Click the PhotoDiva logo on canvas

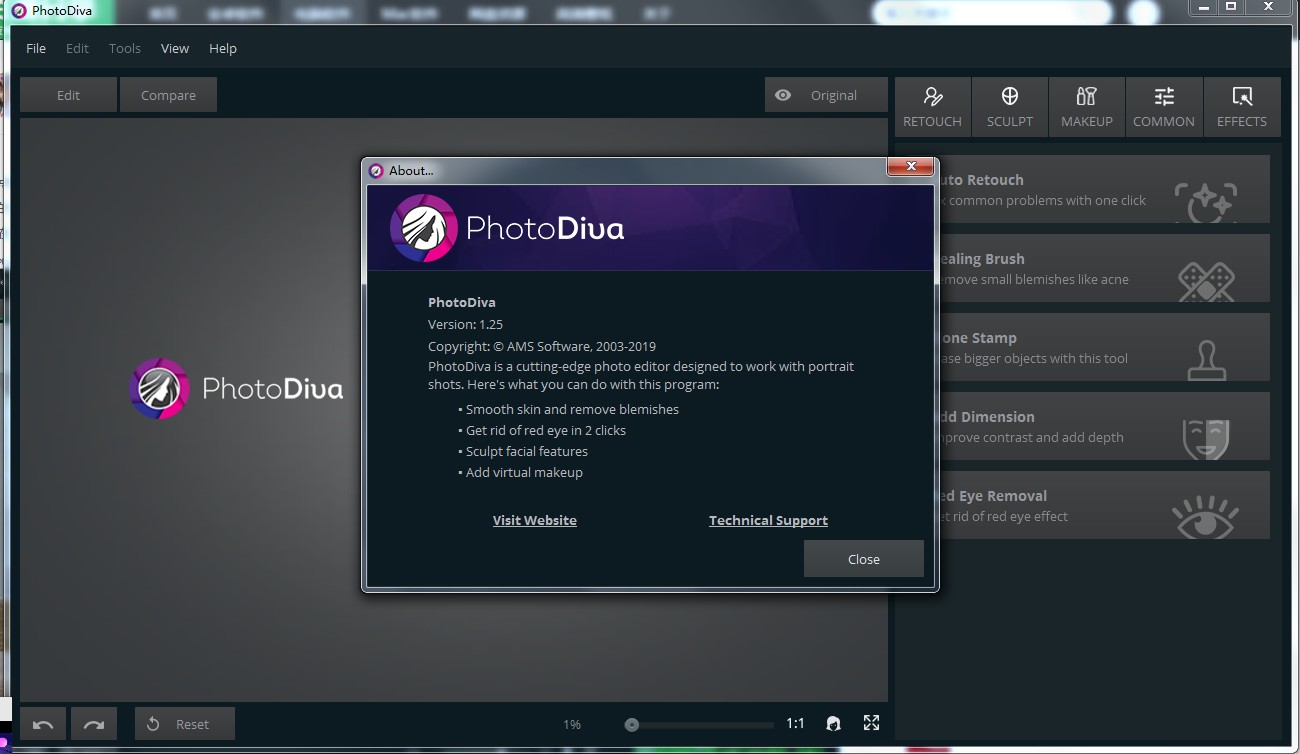[x=236, y=388]
